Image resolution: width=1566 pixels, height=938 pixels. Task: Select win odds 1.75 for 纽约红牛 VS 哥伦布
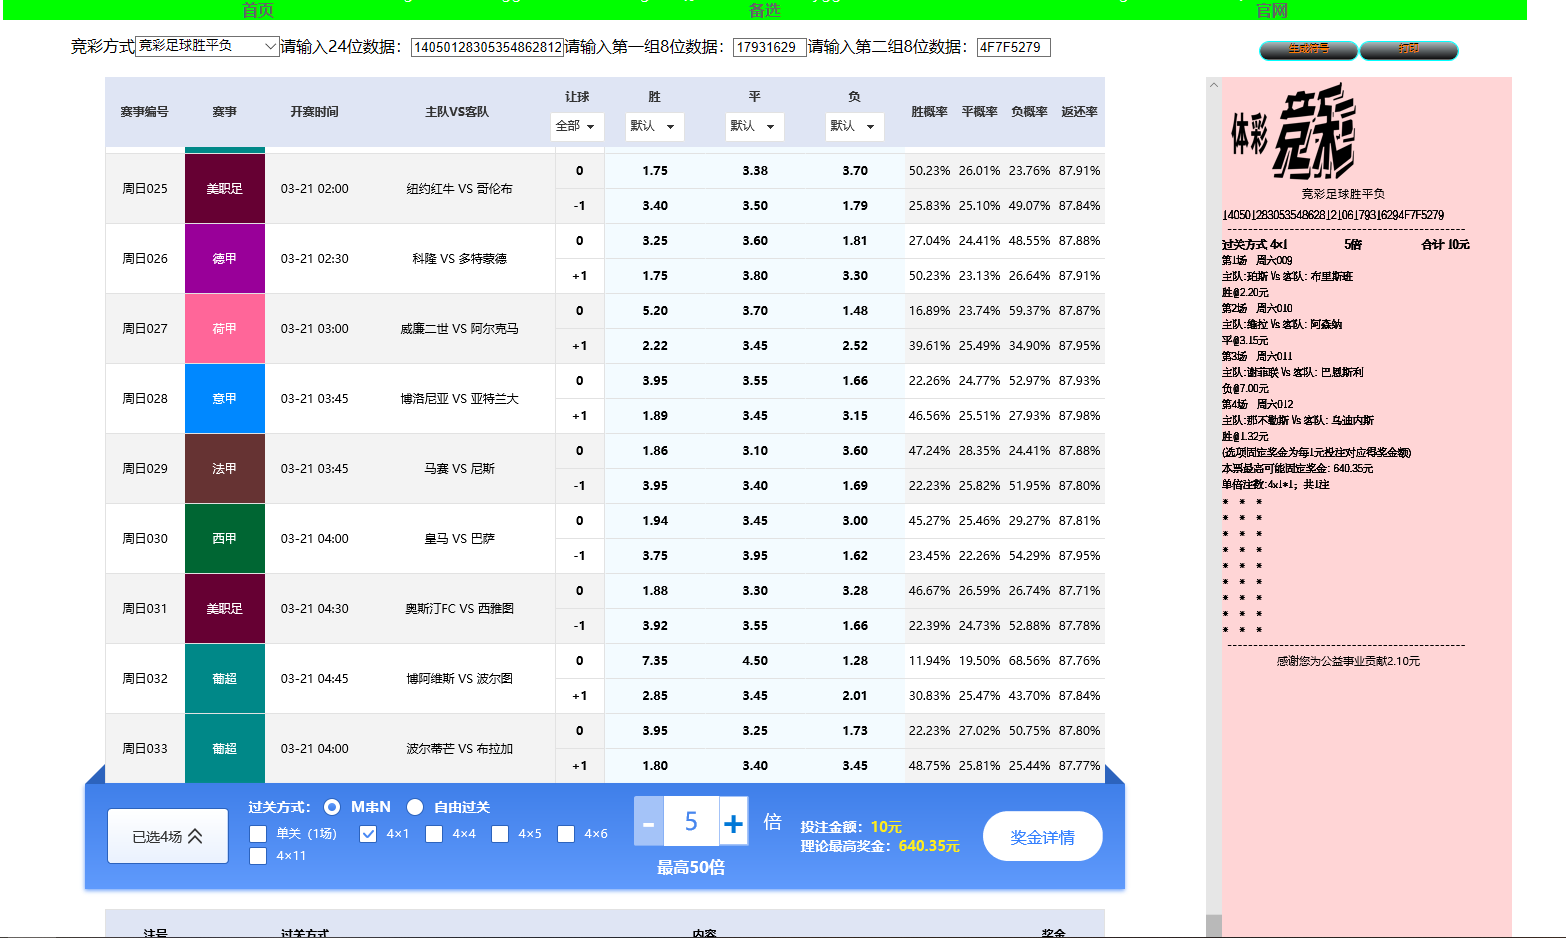pos(655,171)
